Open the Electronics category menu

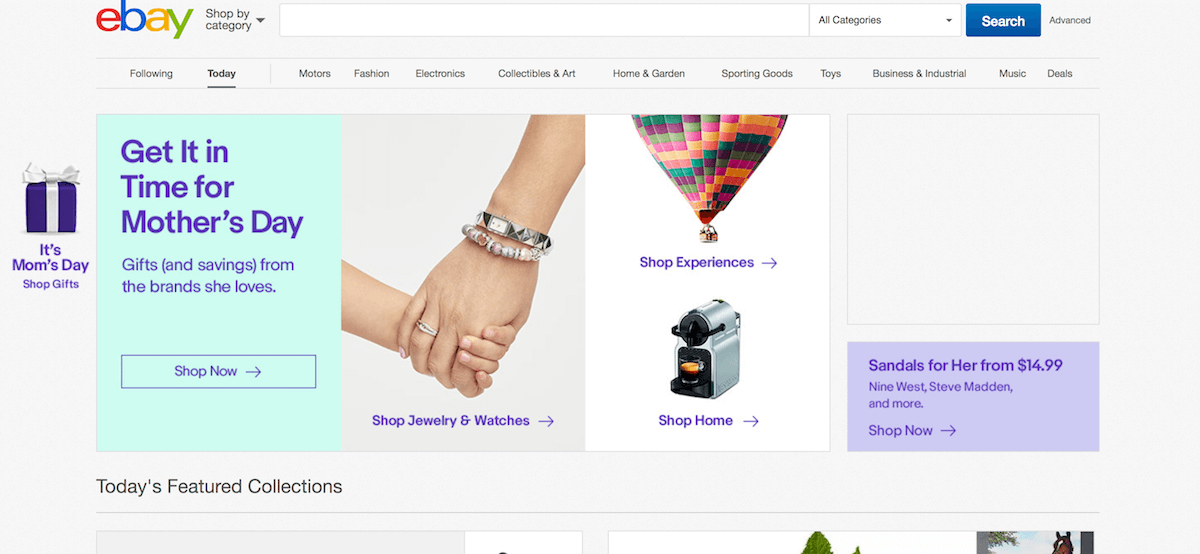[440, 74]
